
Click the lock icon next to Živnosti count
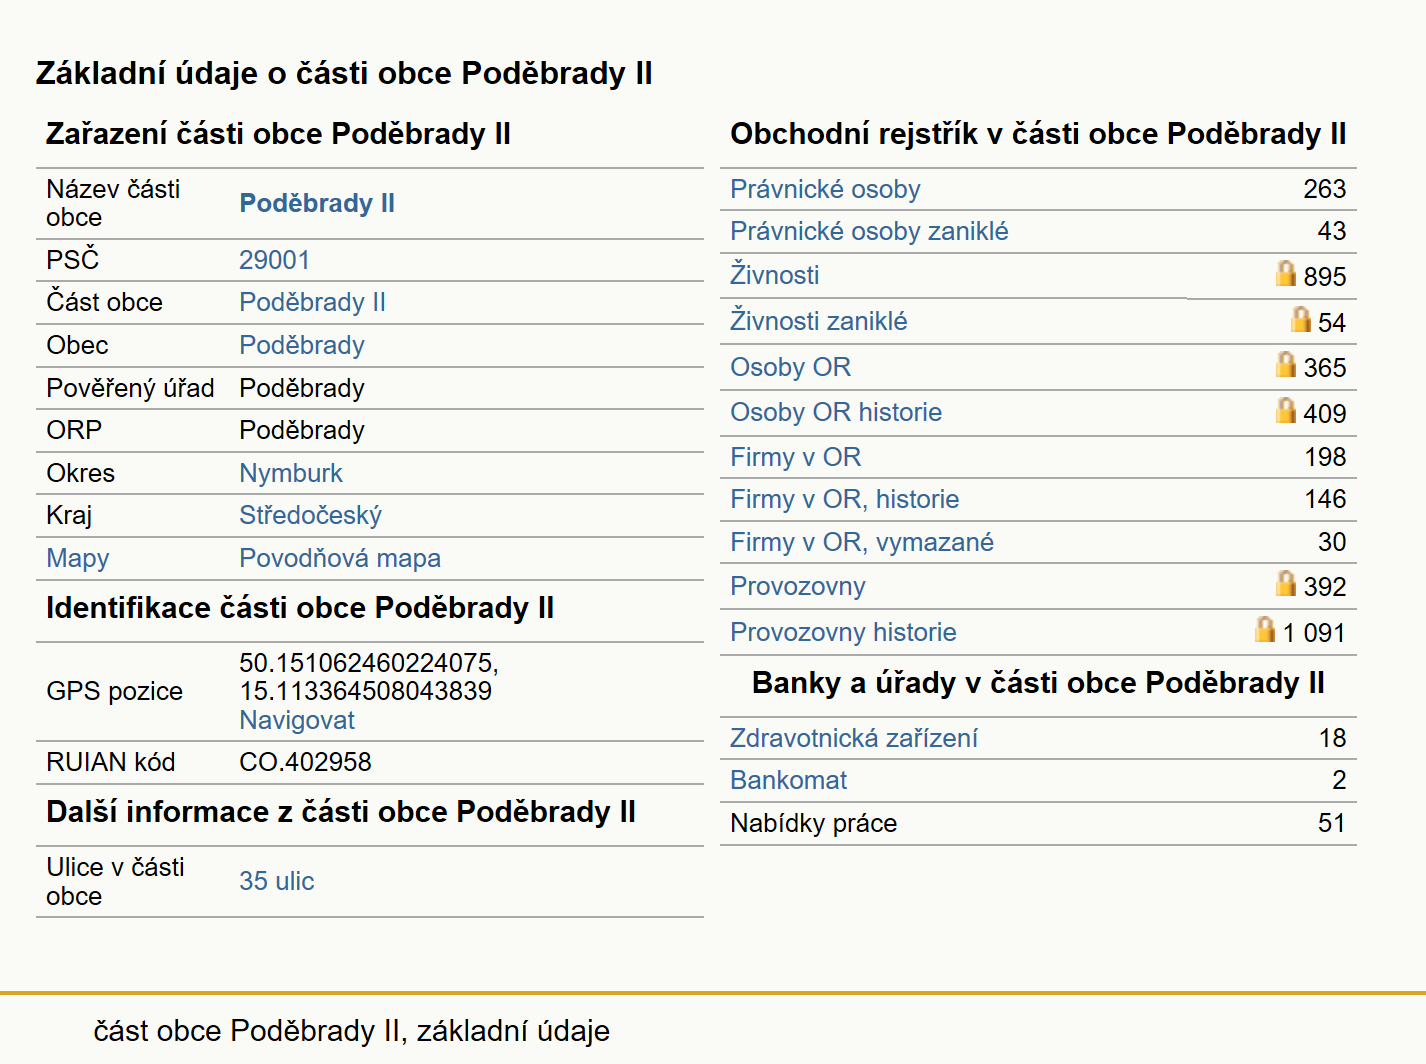[1286, 273]
